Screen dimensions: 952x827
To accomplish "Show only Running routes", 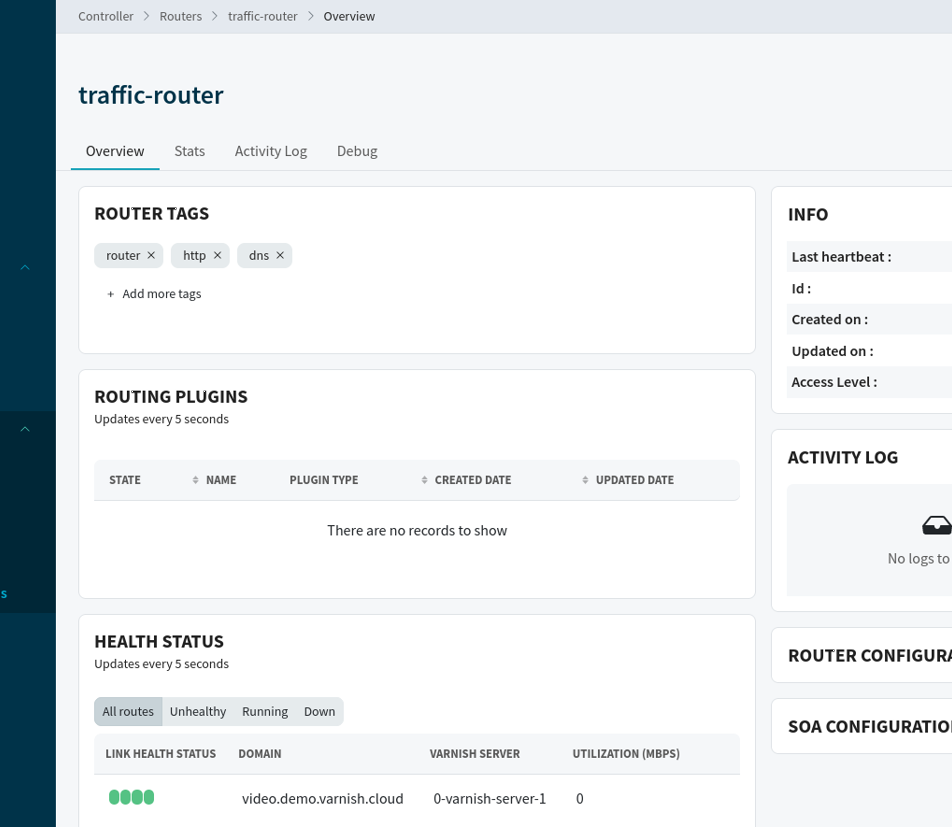I will coord(265,712).
